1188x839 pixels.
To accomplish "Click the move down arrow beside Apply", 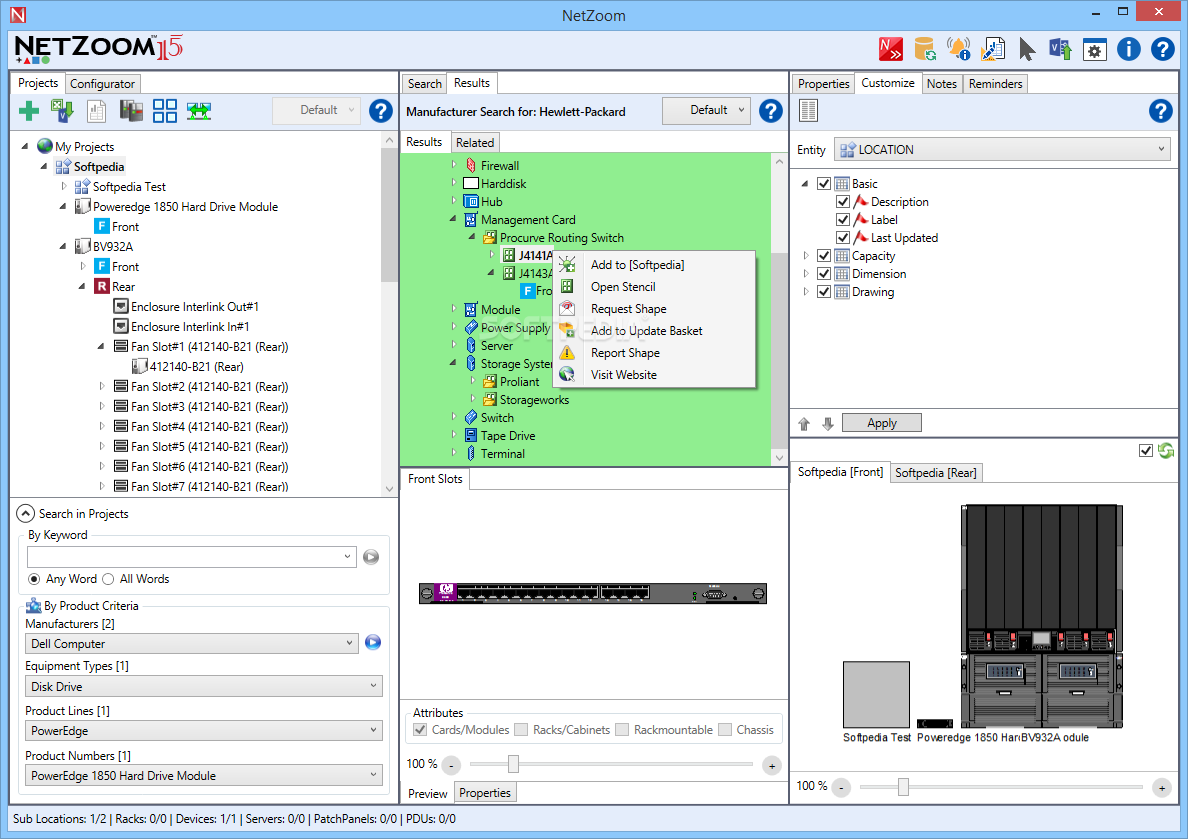I will pyautogui.click(x=827, y=424).
